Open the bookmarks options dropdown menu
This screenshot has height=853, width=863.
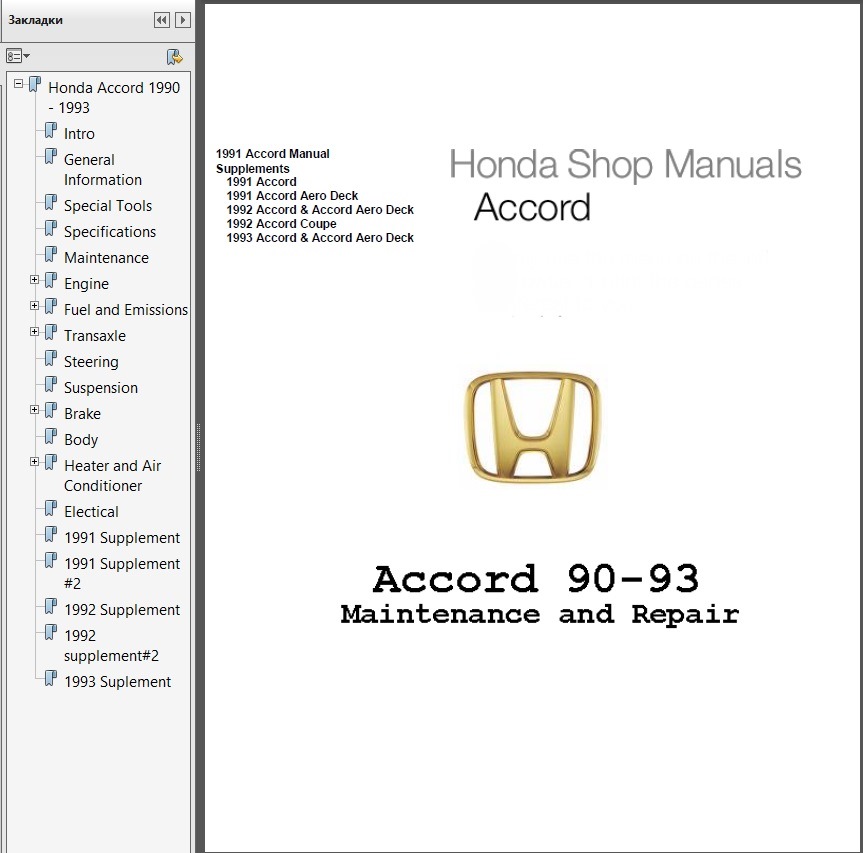(x=18, y=56)
